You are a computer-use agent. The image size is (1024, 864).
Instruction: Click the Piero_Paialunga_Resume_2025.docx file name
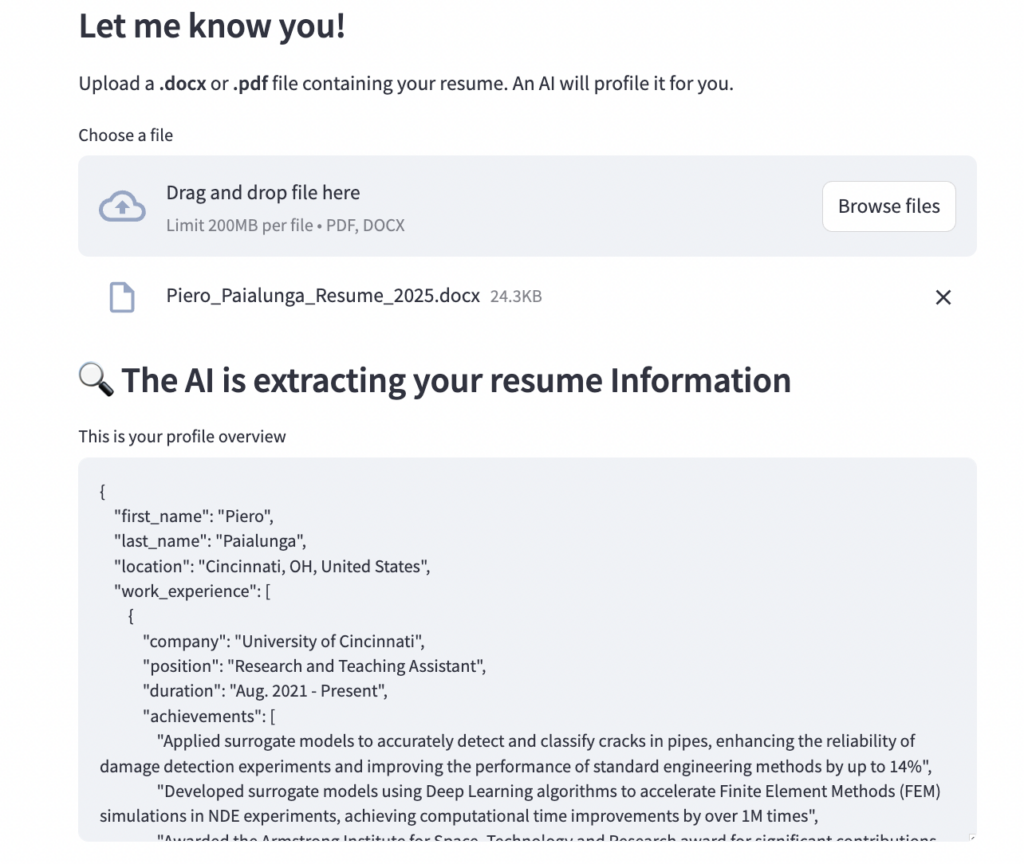tap(322, 296)
